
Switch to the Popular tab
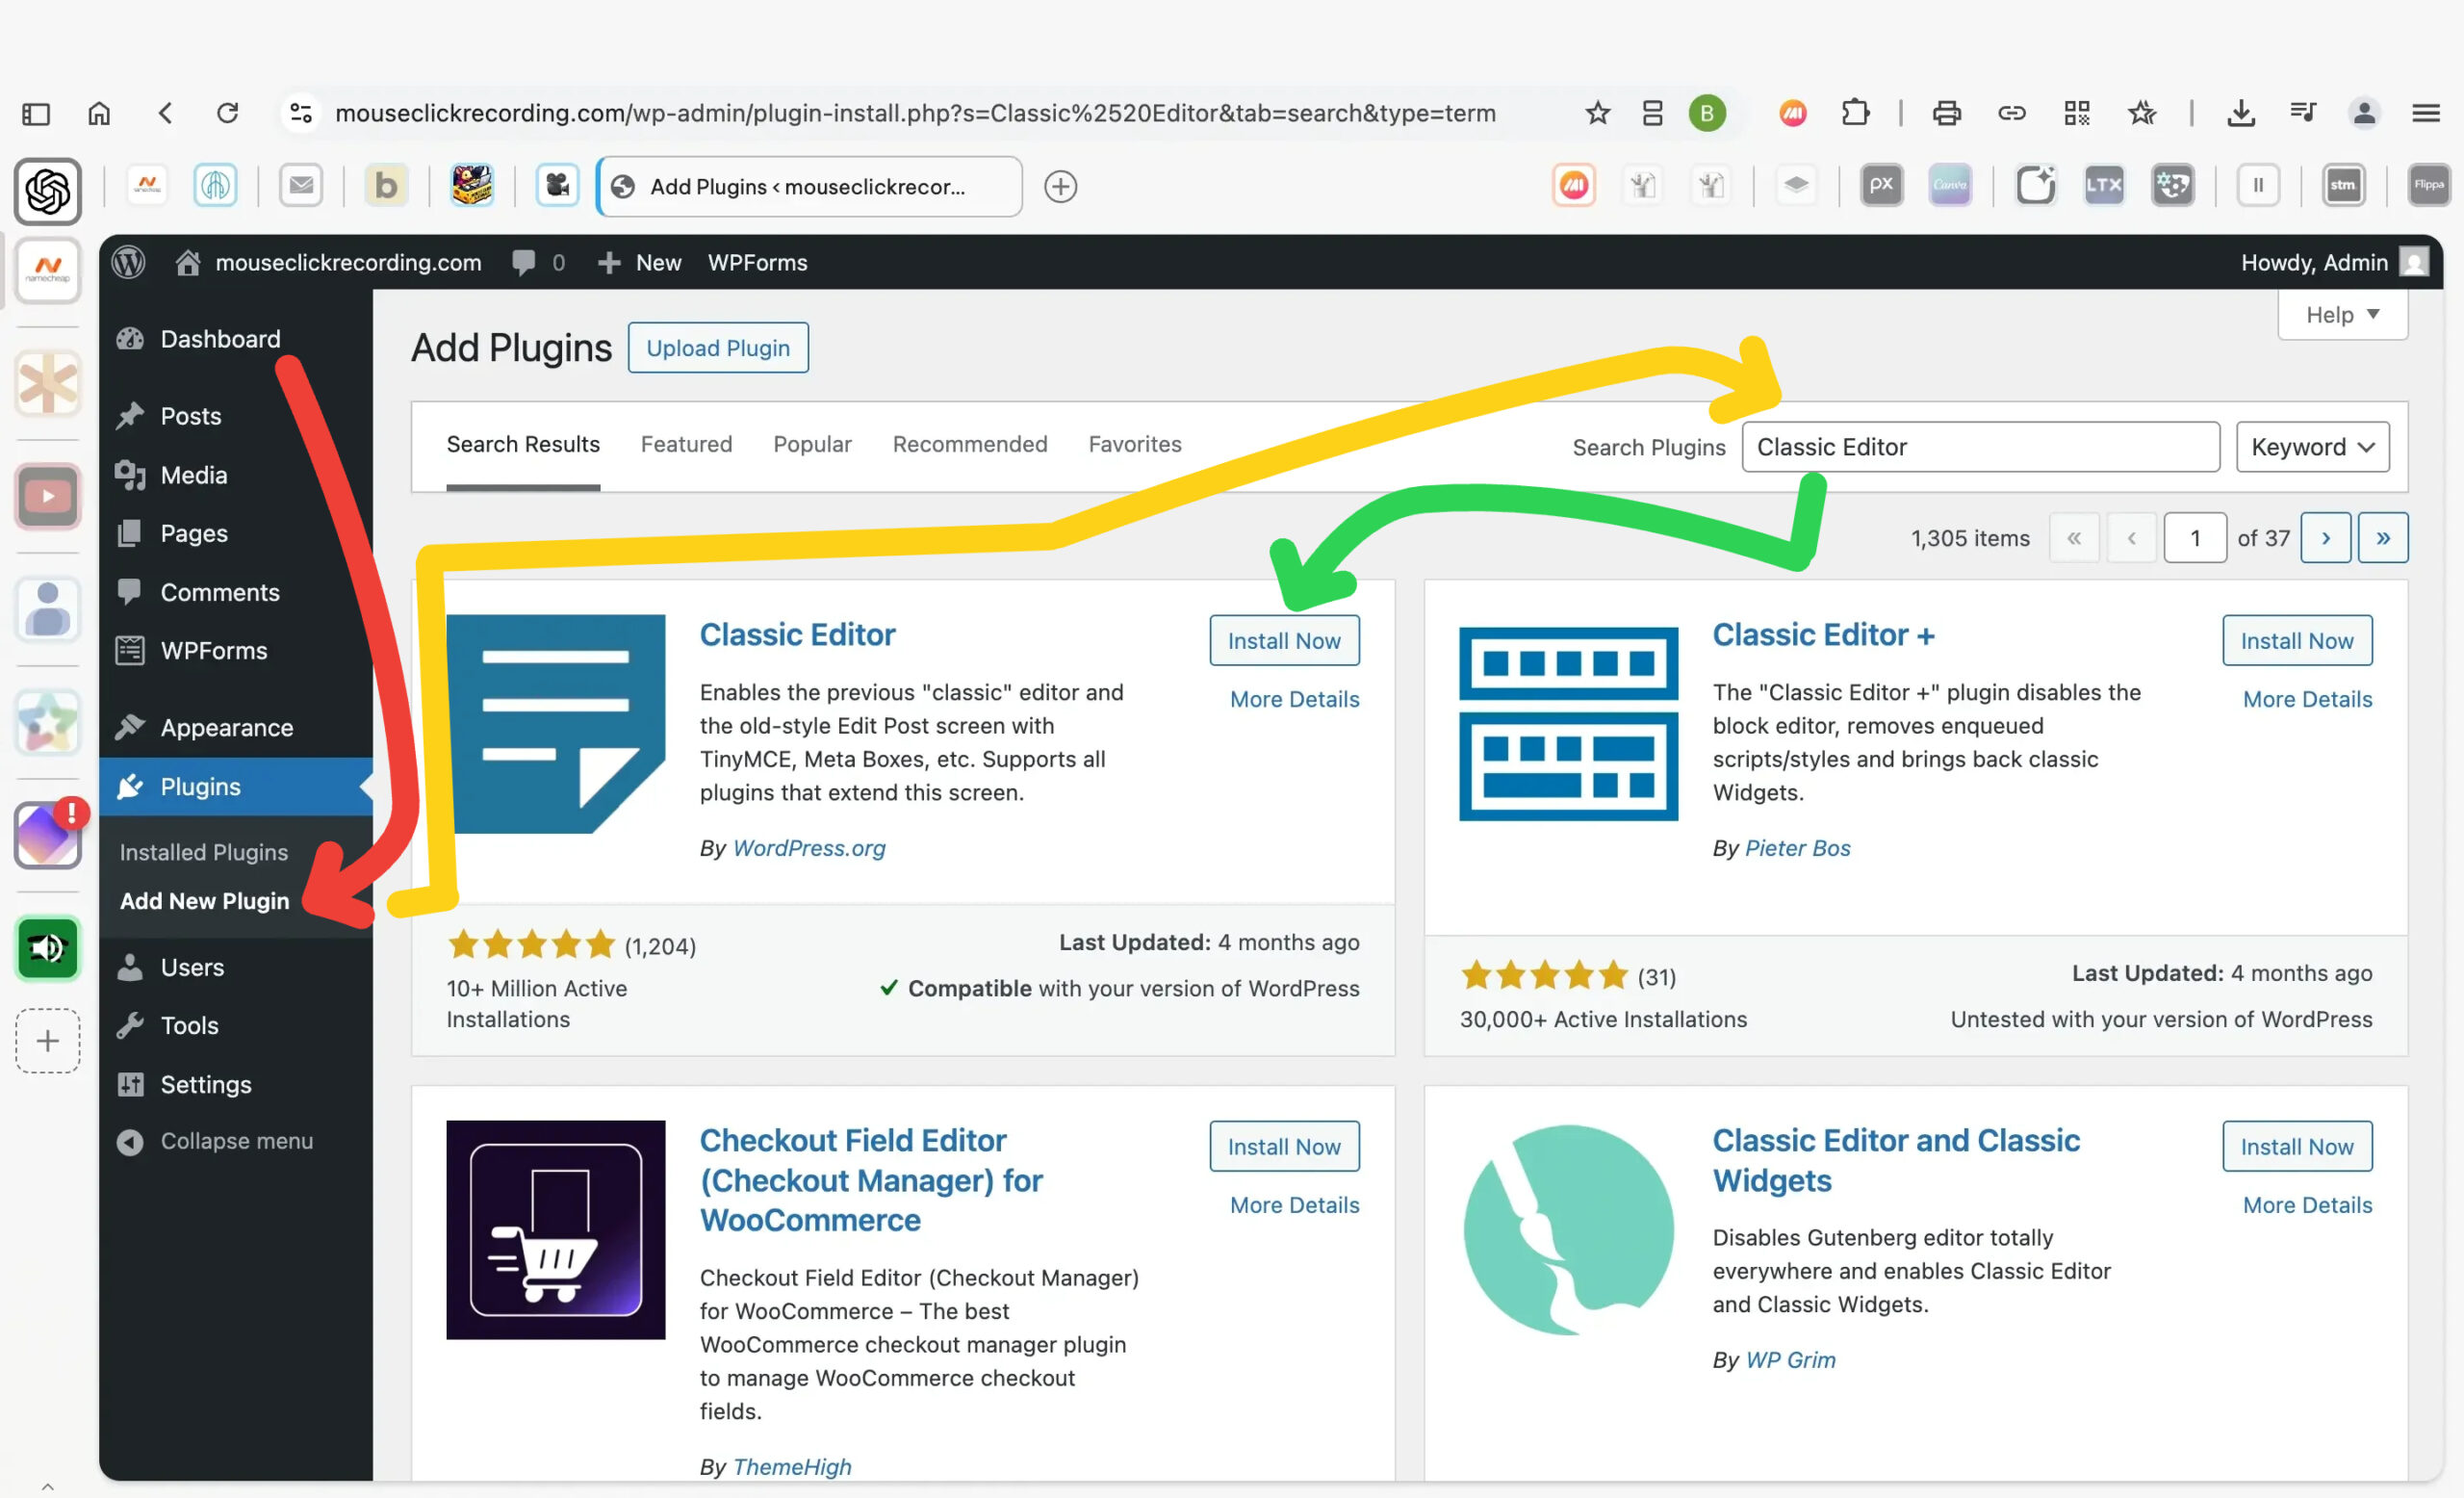[x=812, y=444]
